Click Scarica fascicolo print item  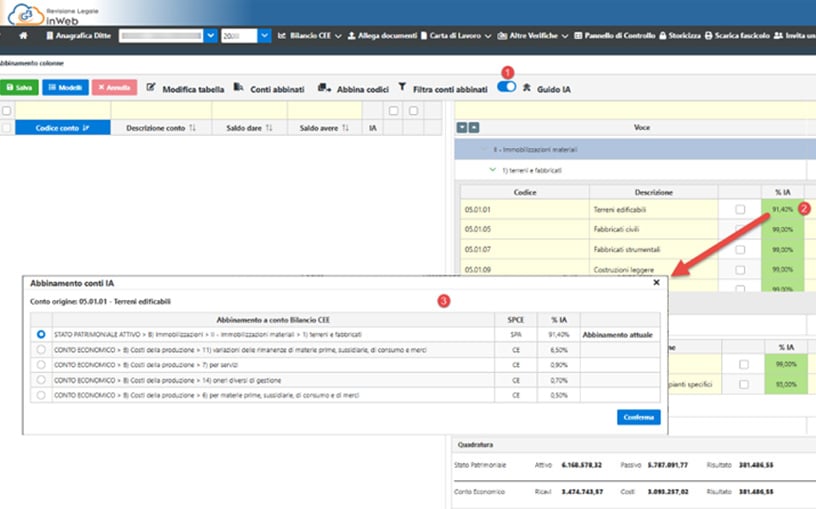click(x=737, y=35)
